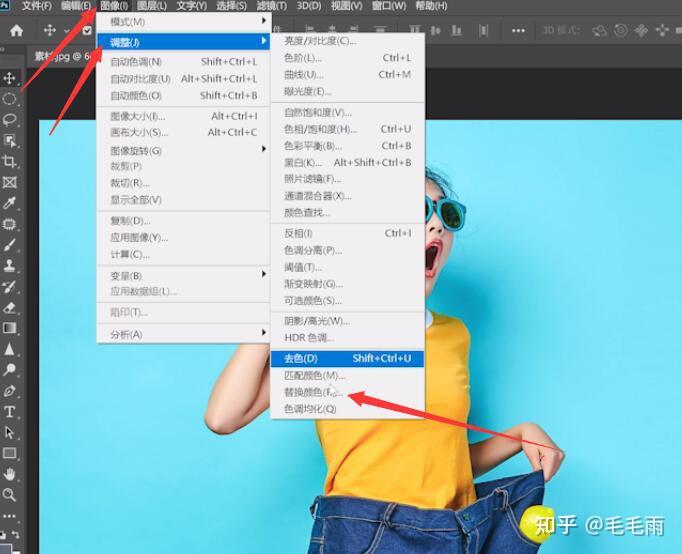Swap foreground and background colors
The width and height of the screenshot is (682, 554).
click(x=16, y=534)
